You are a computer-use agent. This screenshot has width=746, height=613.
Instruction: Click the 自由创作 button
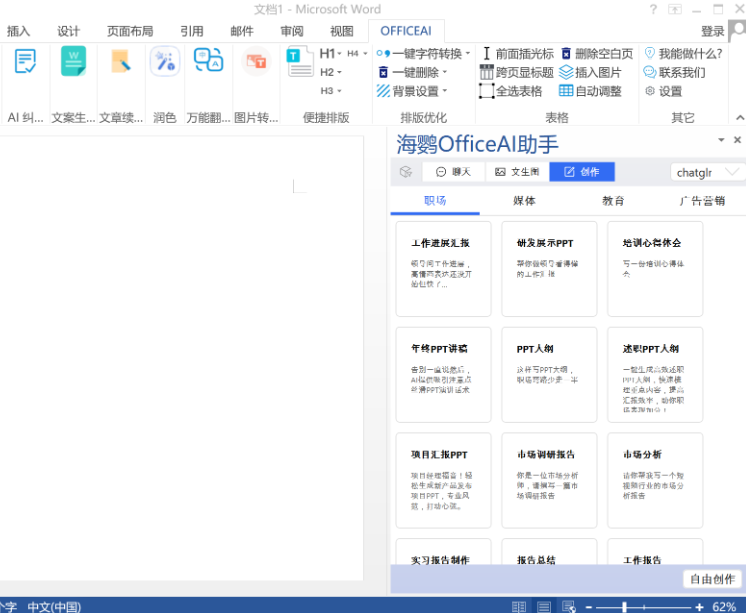coord(712,579)
